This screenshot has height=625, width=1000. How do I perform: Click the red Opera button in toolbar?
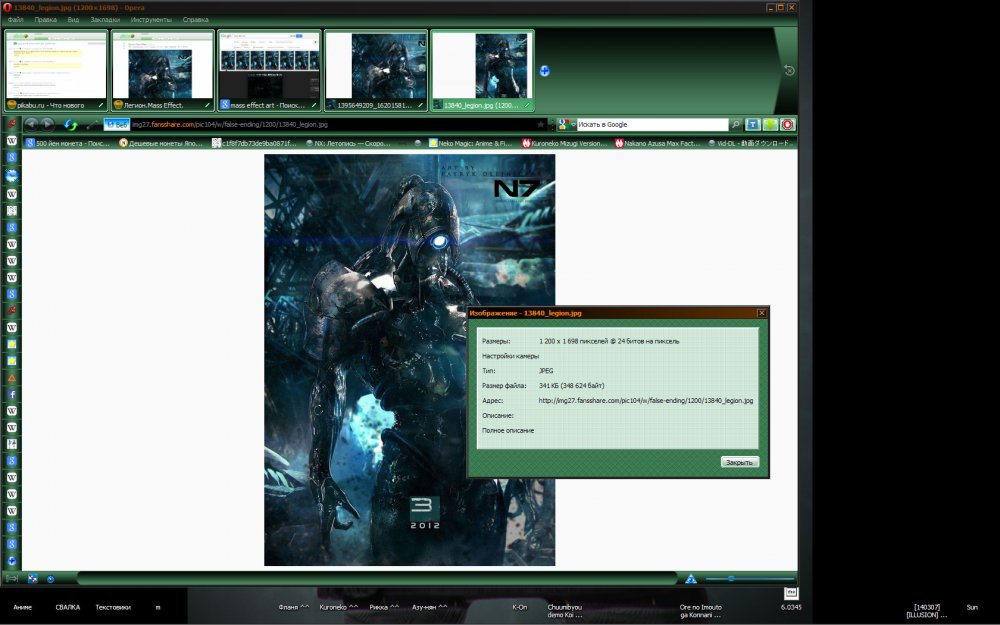click(788, 124)
